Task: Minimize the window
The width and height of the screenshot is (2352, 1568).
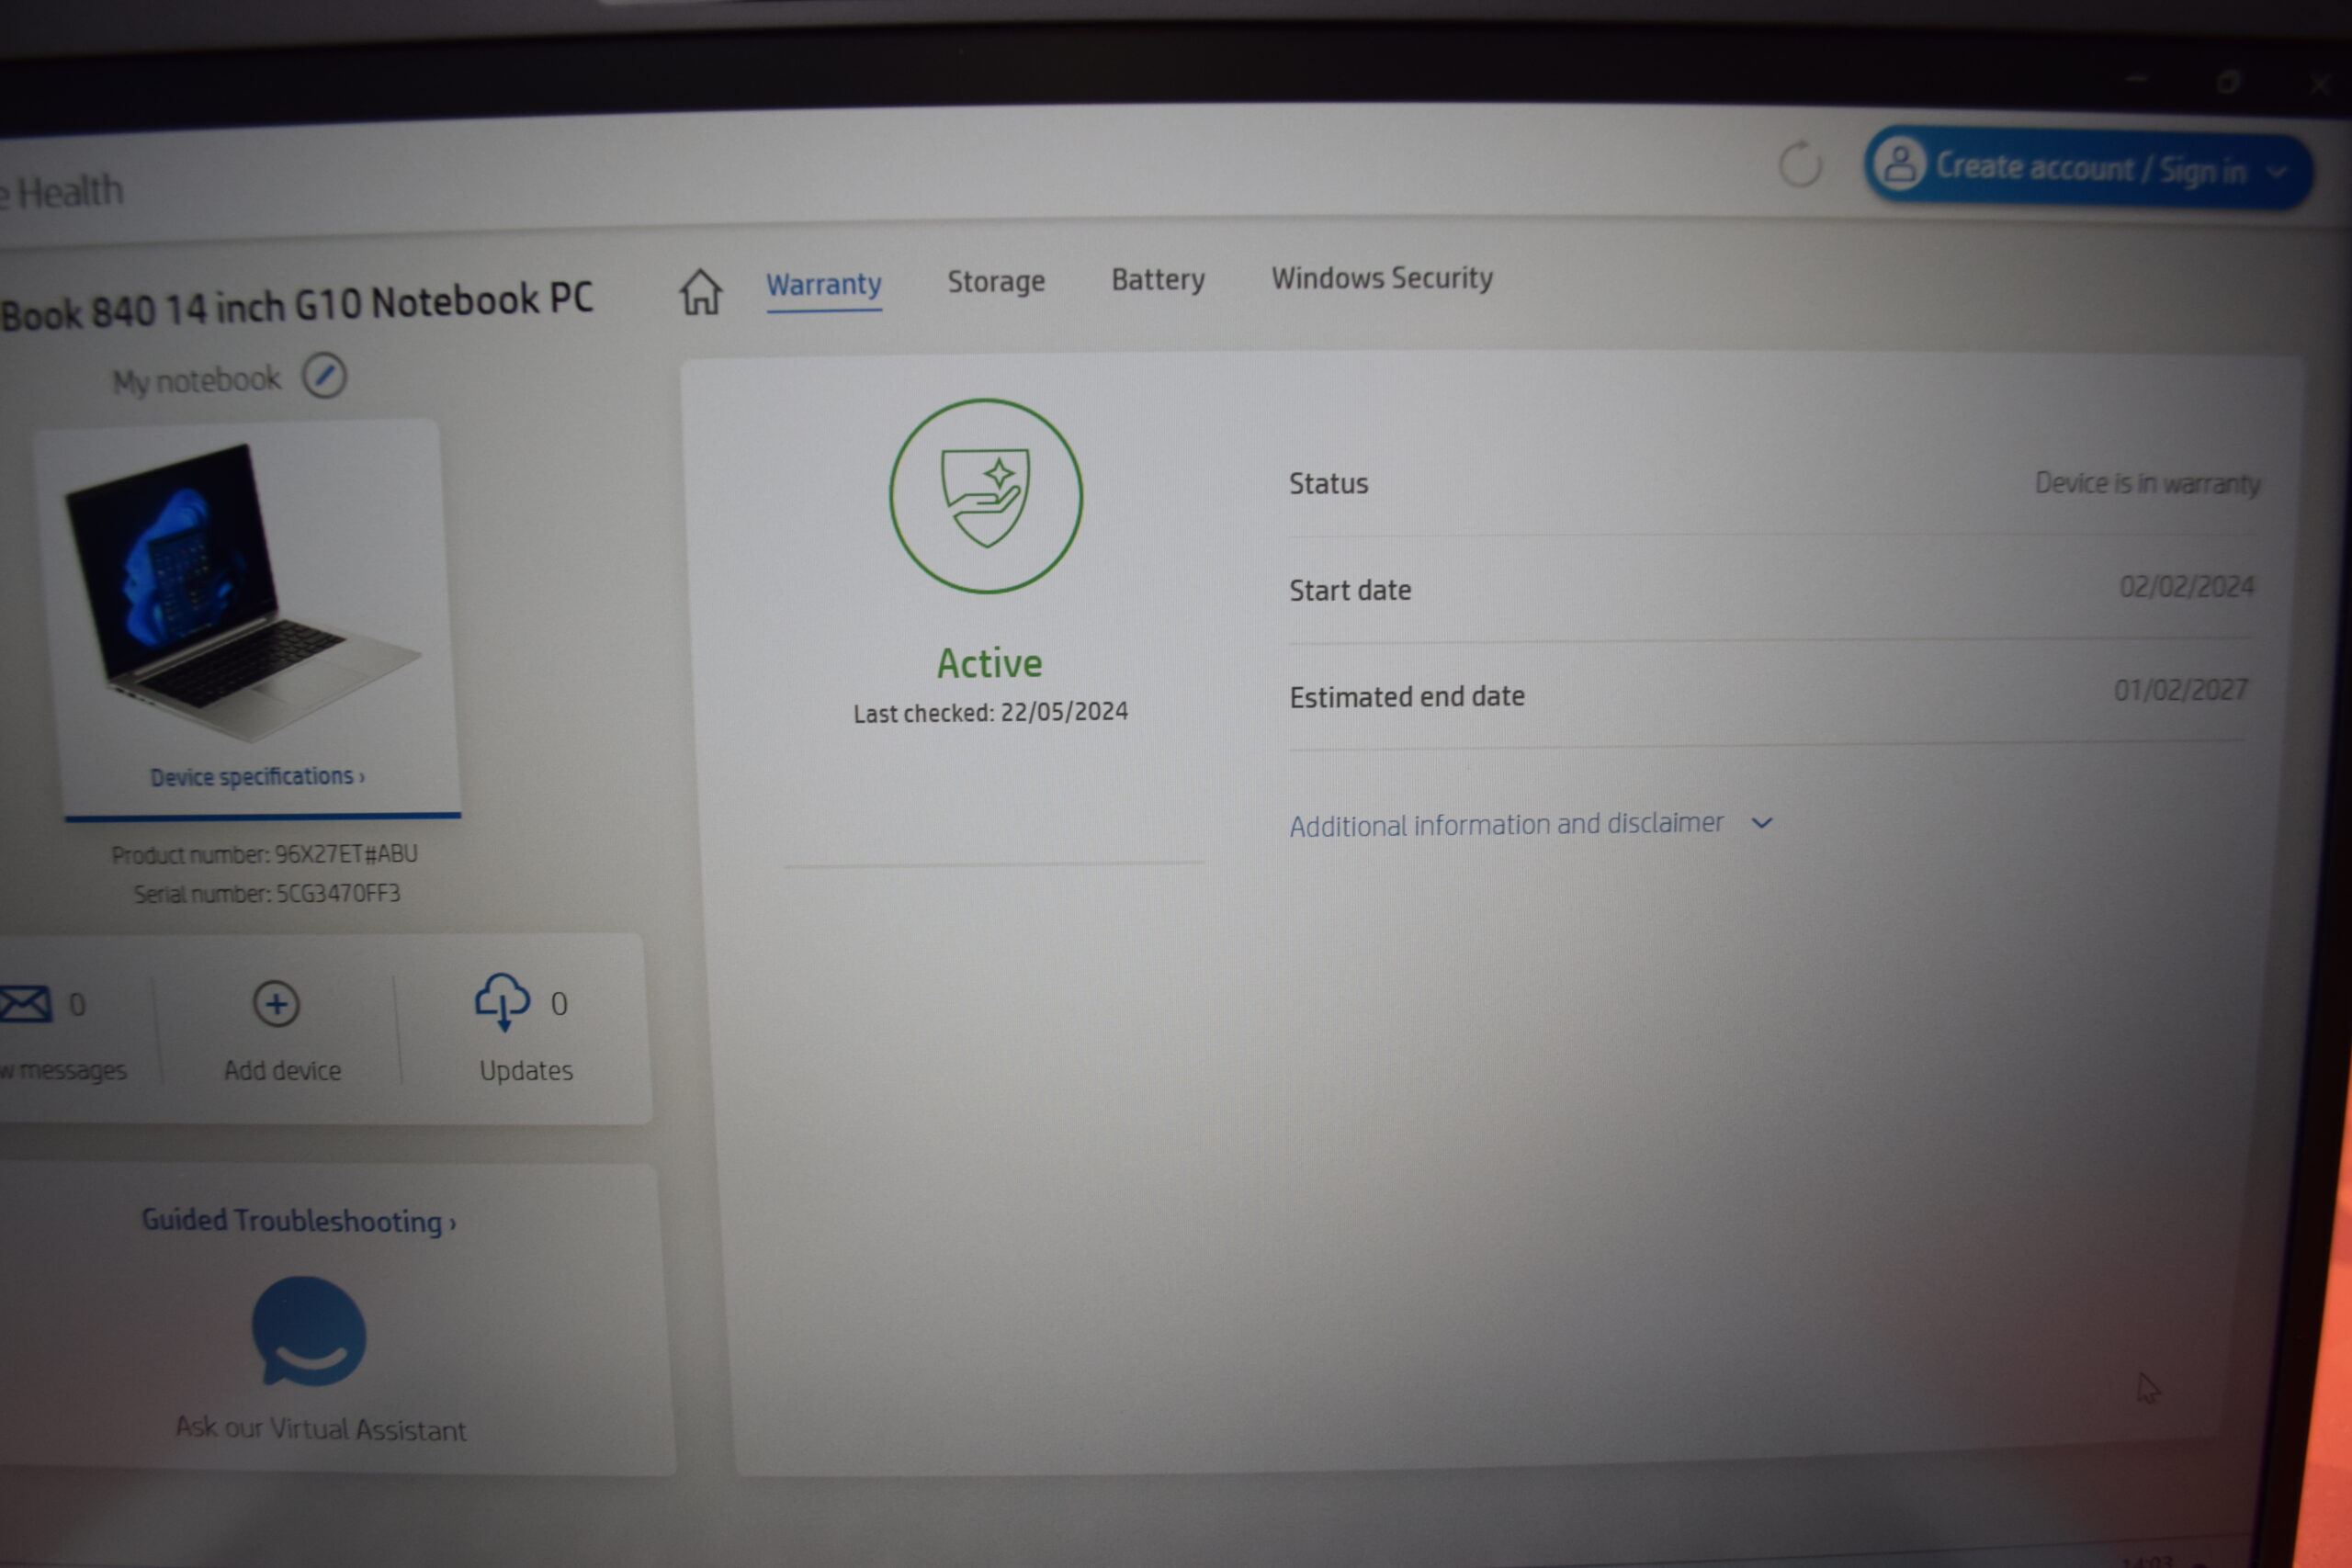Action: click(2138, 78)
